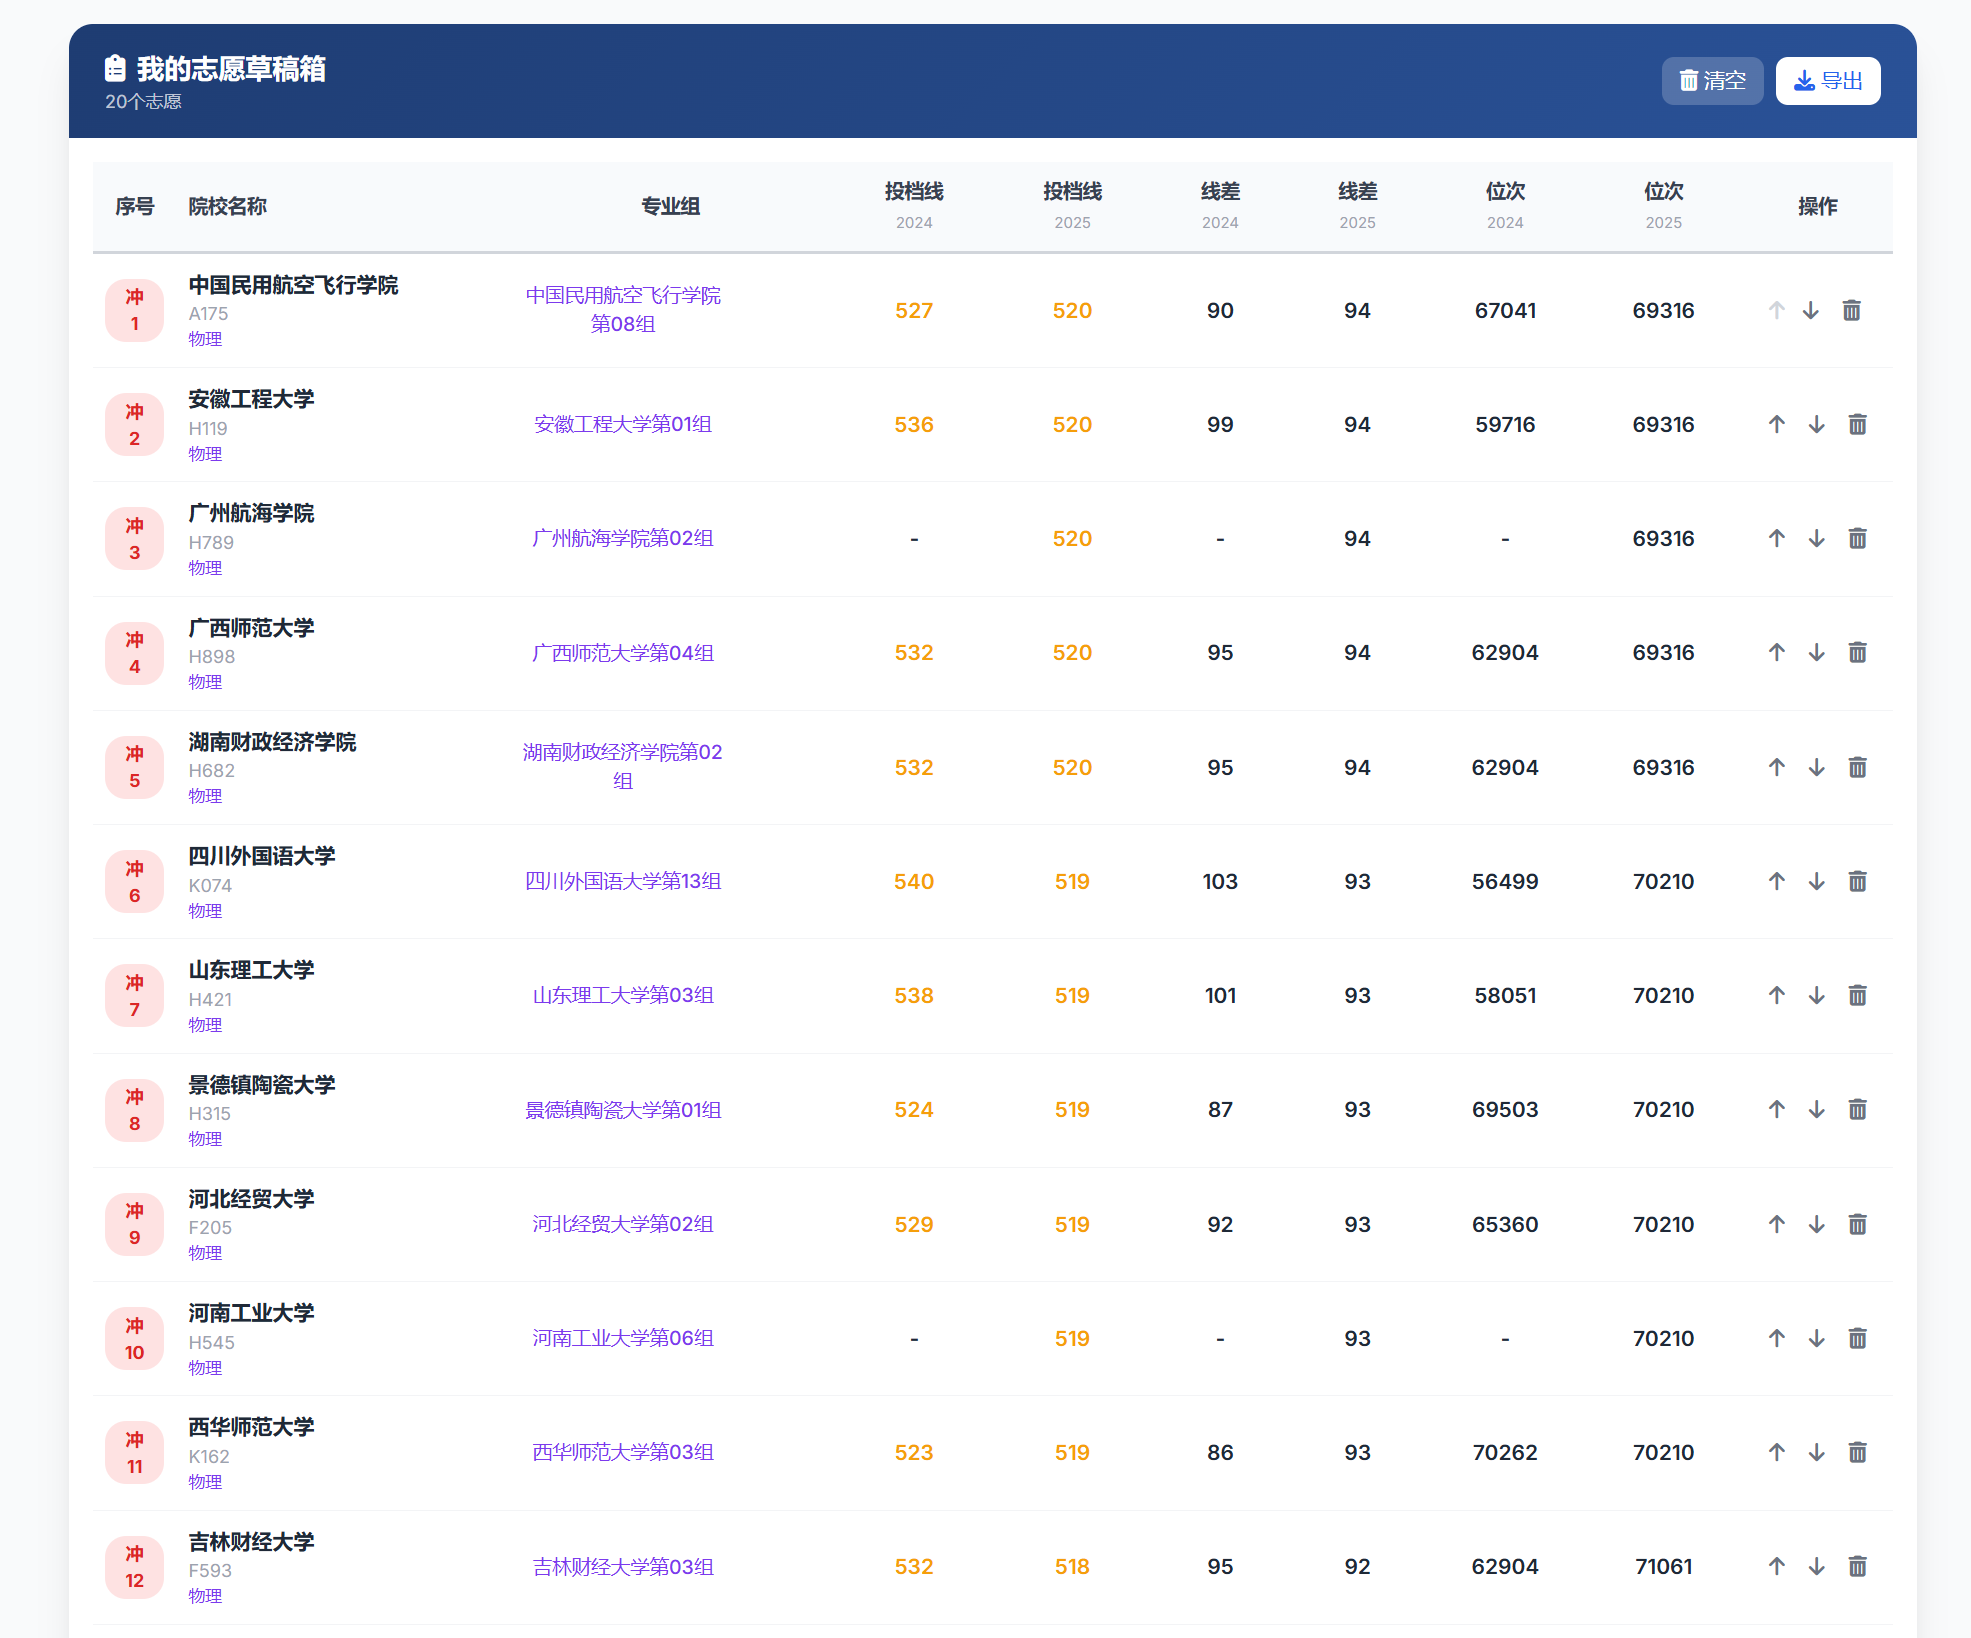This screenshot has width=1971, height=1638.
Task: Move 河北经贸大学 down one position
Action: 1817,1225
